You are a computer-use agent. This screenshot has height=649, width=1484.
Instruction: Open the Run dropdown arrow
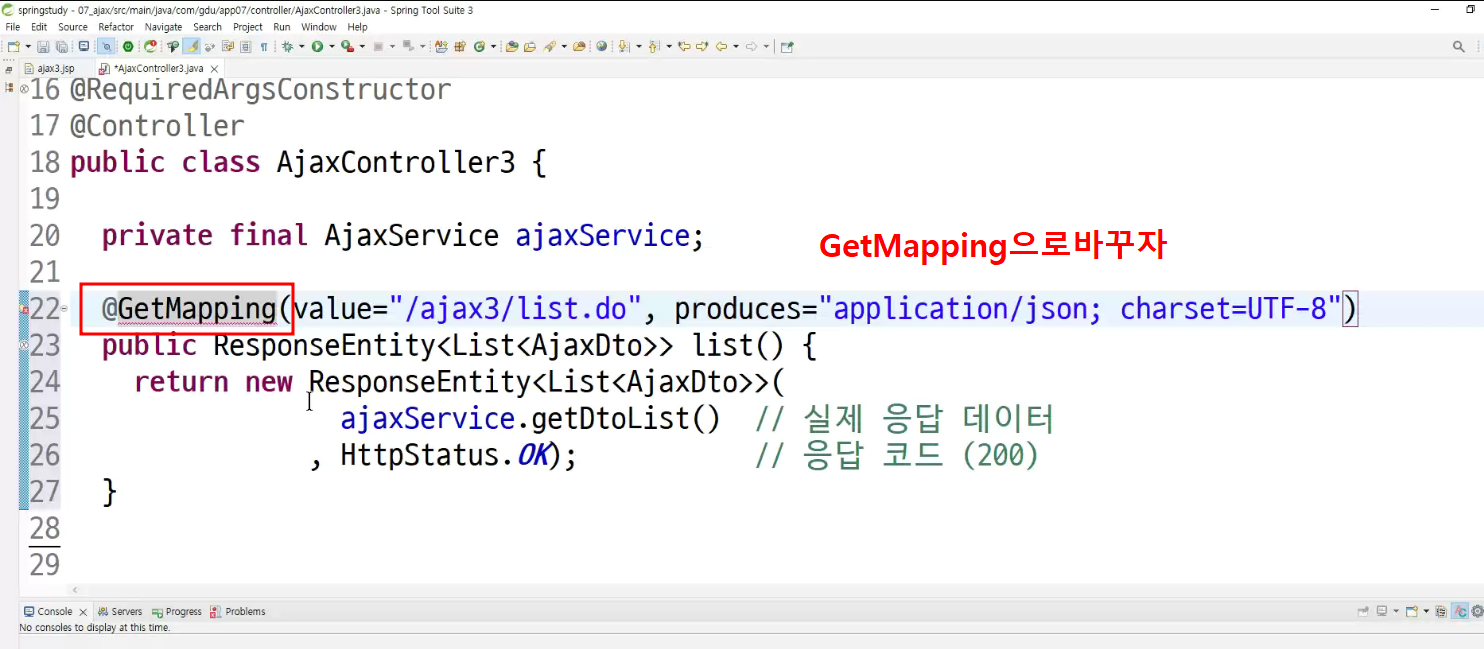(332, 46)
